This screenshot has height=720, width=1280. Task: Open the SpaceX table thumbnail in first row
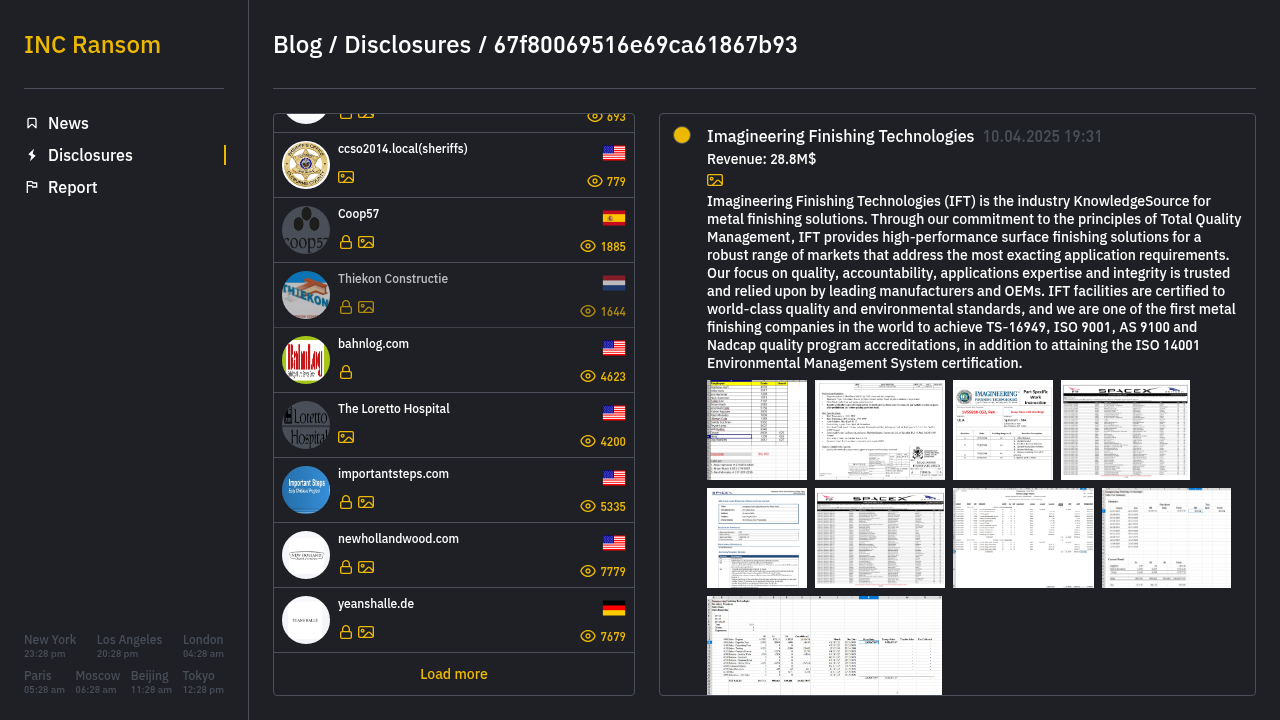pyautogui.click(x=1125, y=430)
